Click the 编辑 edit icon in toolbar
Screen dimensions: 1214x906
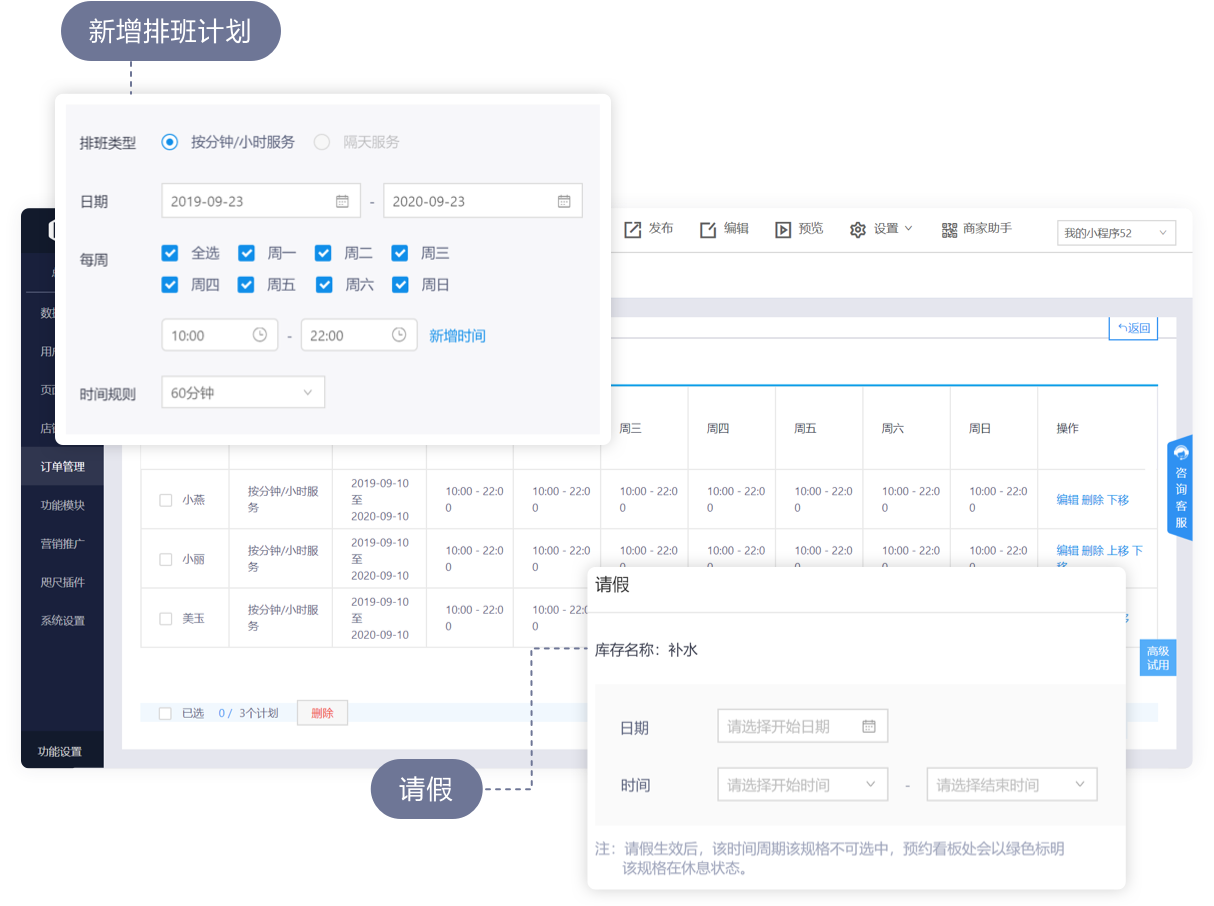pos(708,230)
